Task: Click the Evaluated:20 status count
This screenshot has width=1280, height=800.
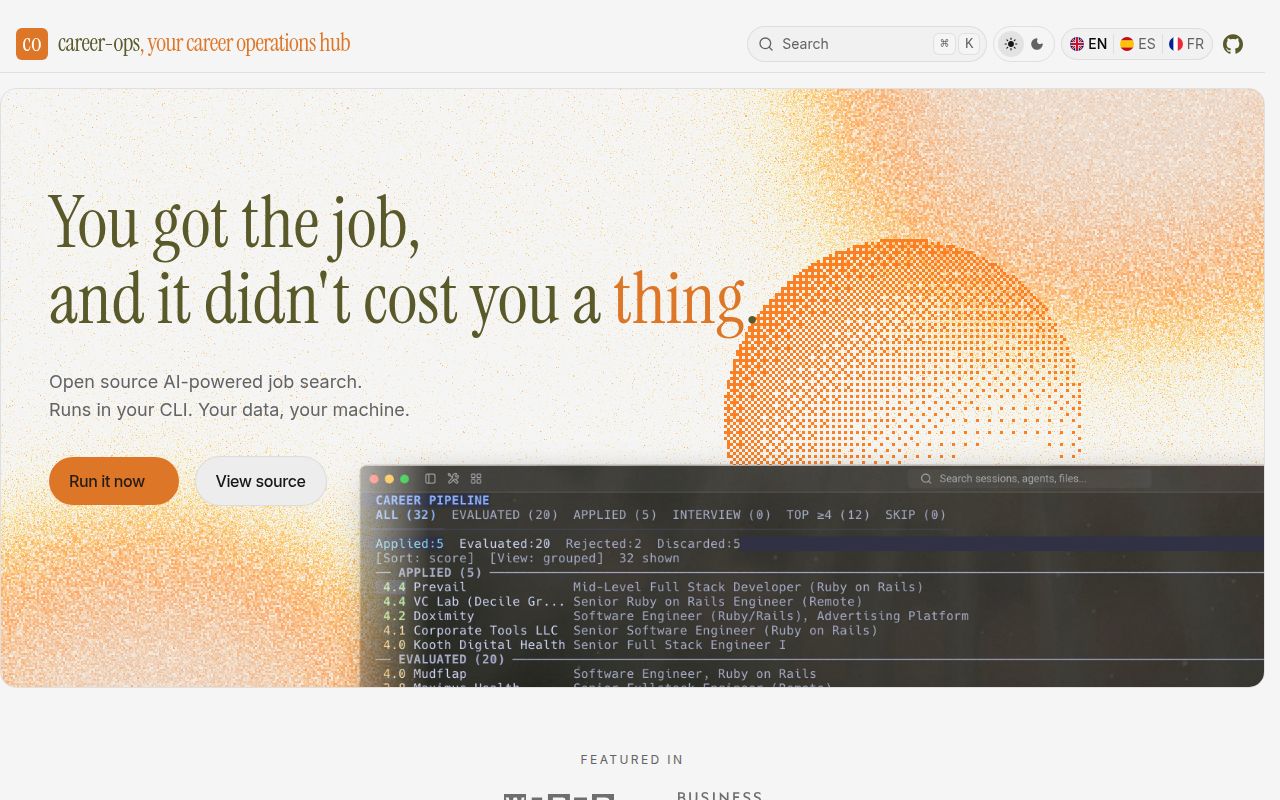Action: [505, 544]
